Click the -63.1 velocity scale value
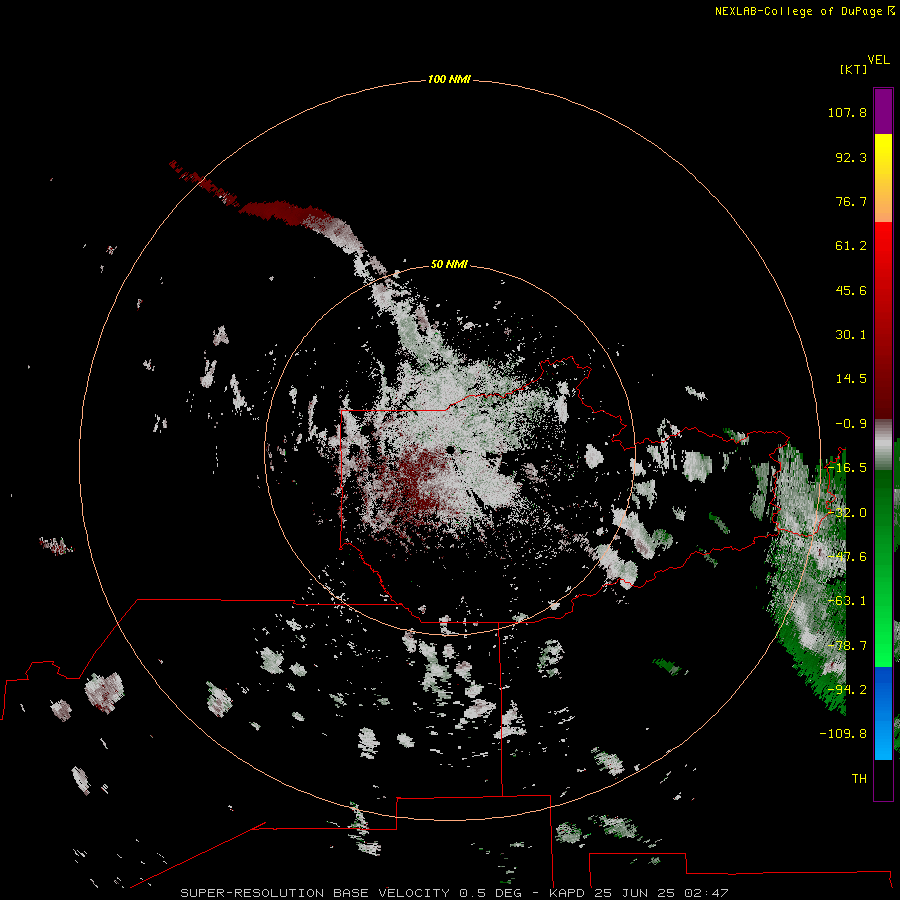 pyautogui.click(x=847, y=601)
